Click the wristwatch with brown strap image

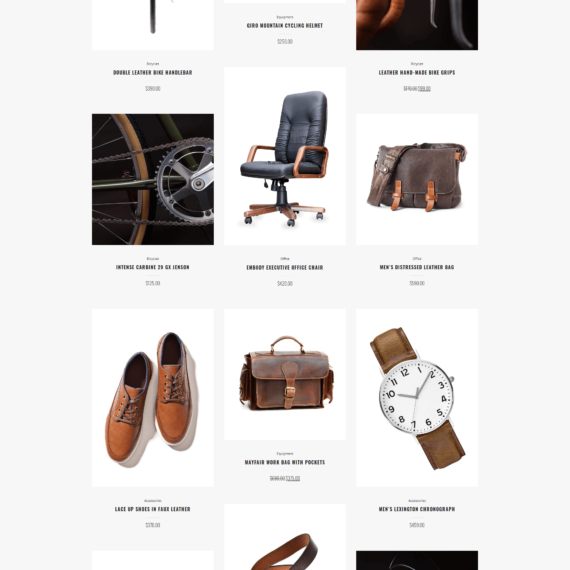pos(417,397)
